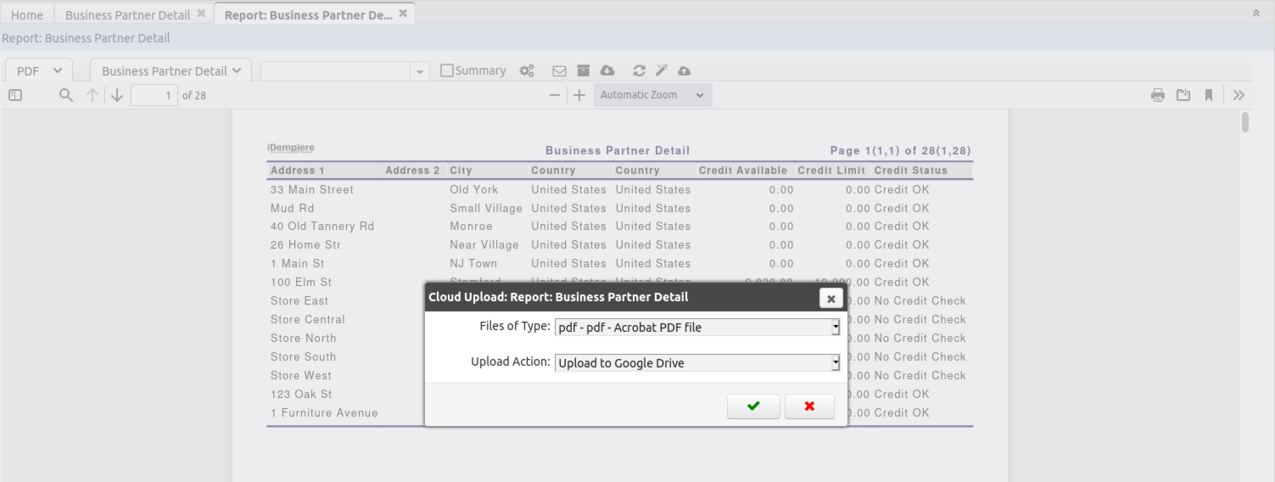
Task: Click the send email envelope icon
Action: [x=559, y=71]
